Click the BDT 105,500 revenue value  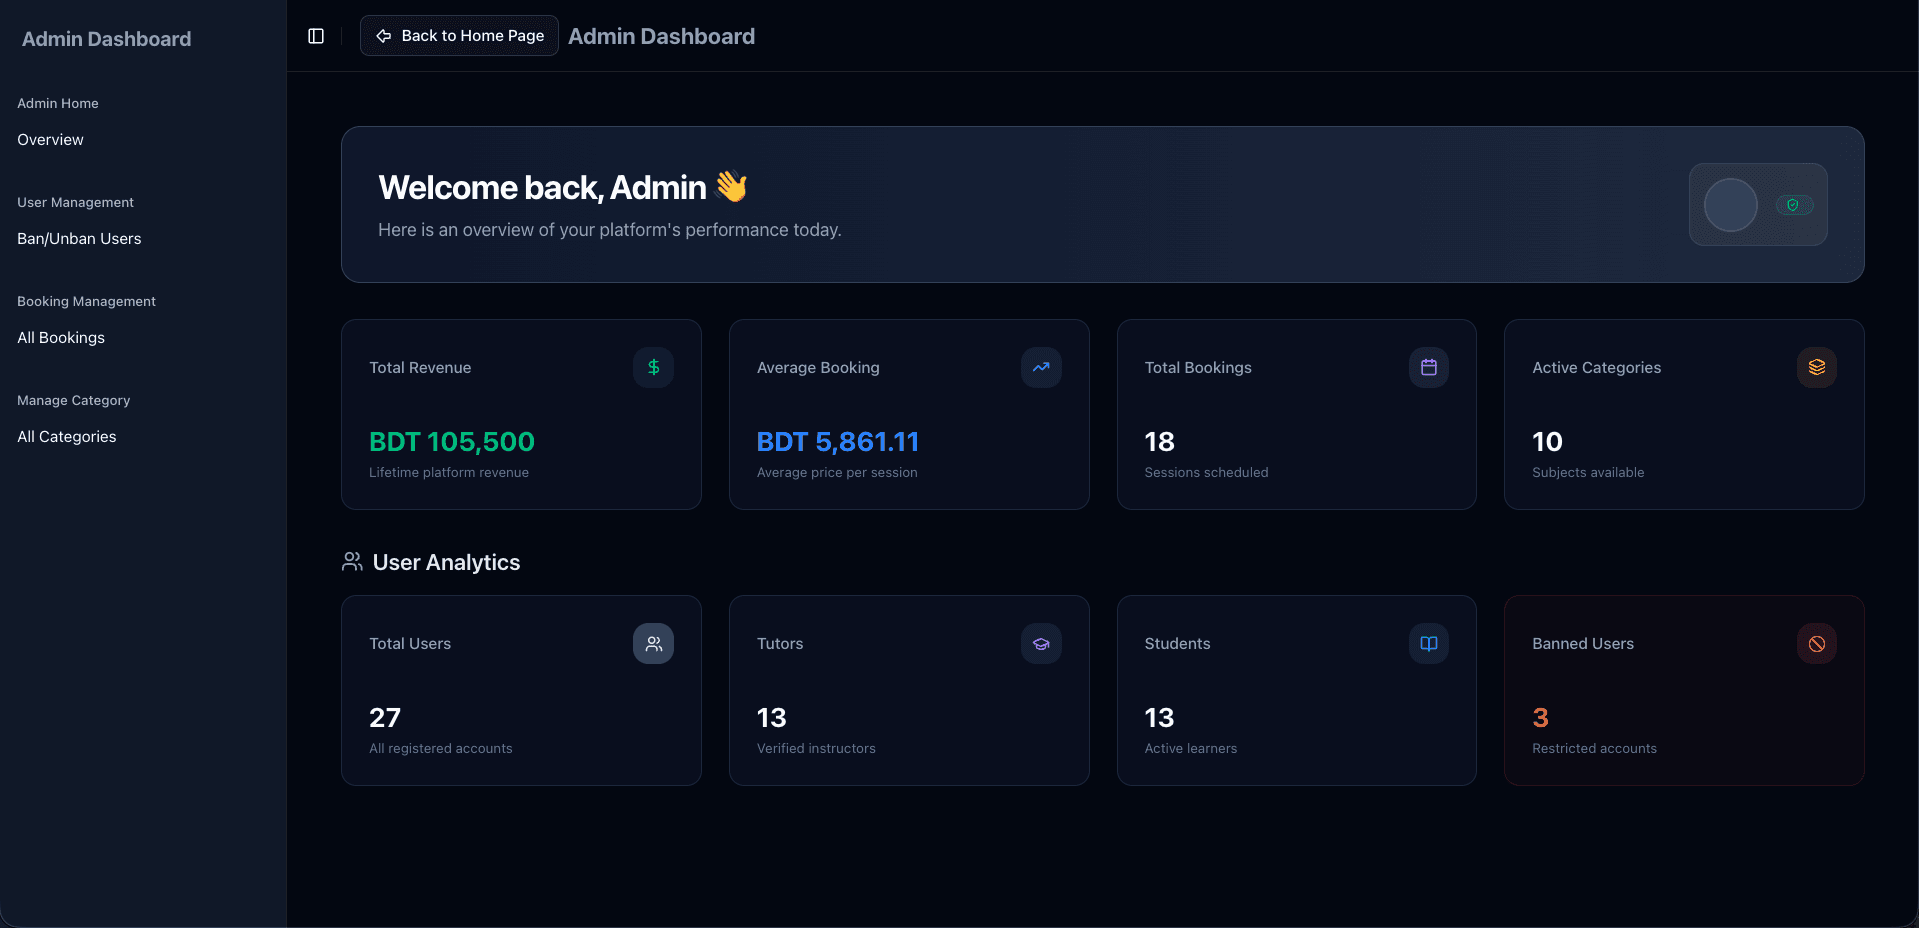click(x=452, y=442)
